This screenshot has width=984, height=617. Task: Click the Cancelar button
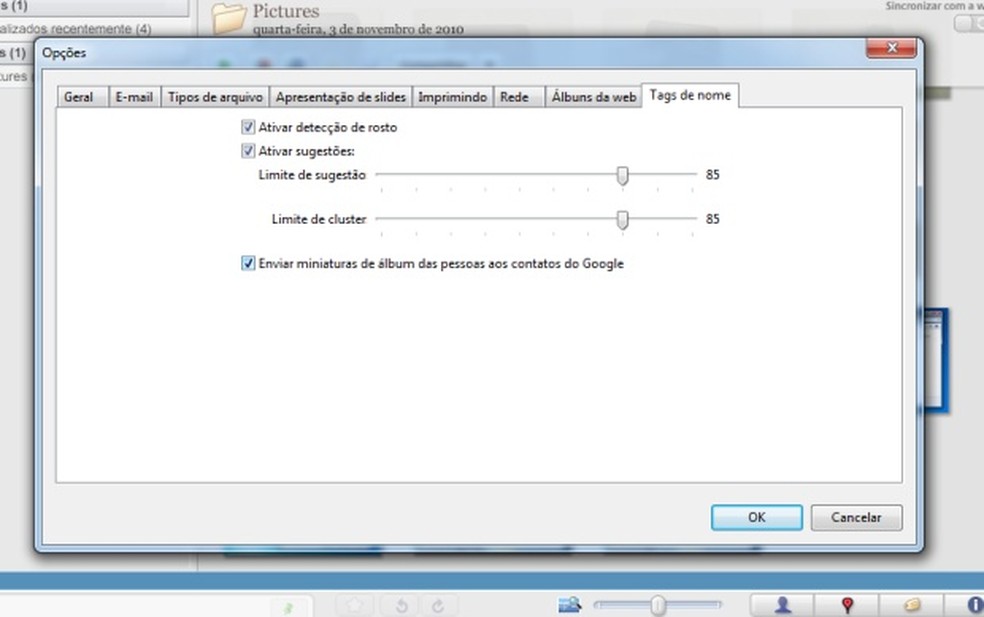pos(856,517)
